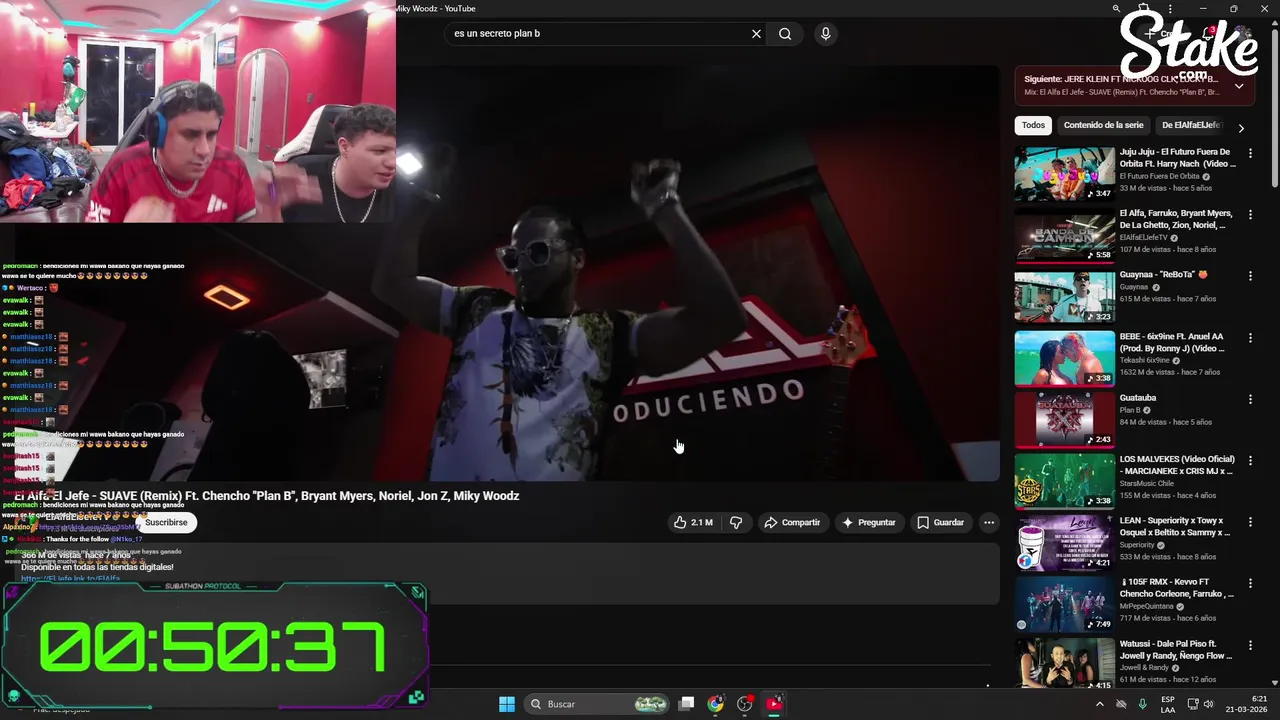1280x720 pixels.
Task: Open video title LOS MALVEKES (Video Oficial)
Action: pyautogui.click(x=1177, y=465)
